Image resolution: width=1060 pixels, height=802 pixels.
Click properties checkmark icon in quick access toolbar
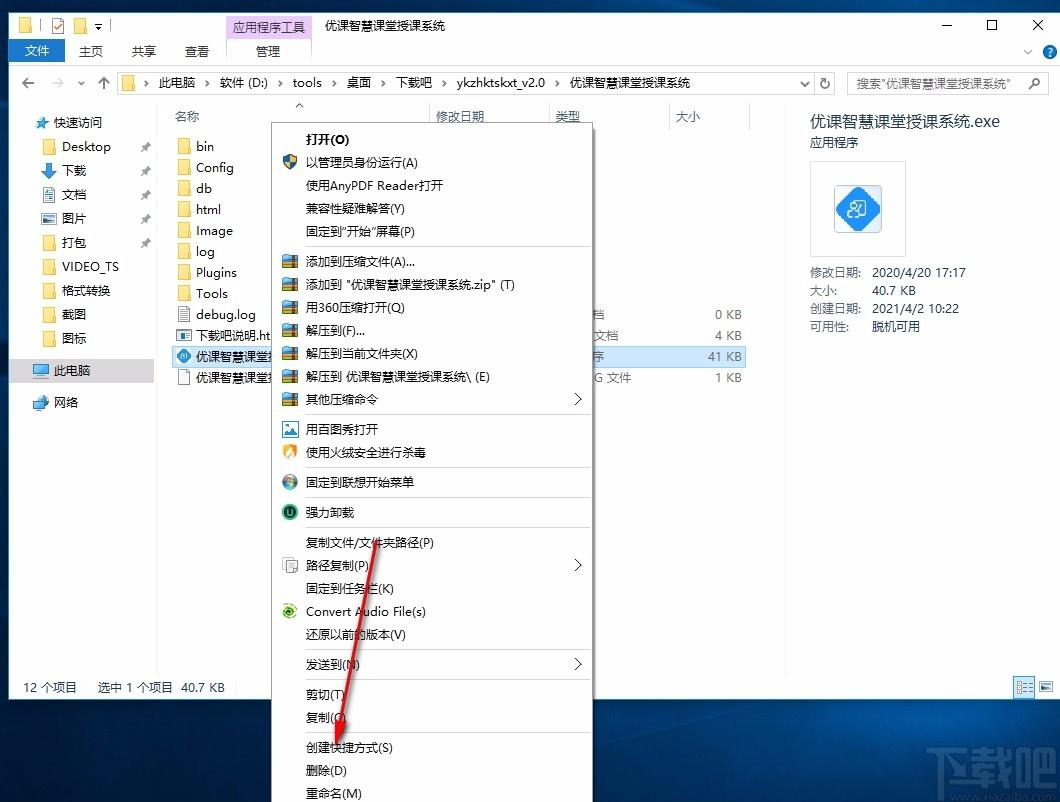click(x=58, y=26)
